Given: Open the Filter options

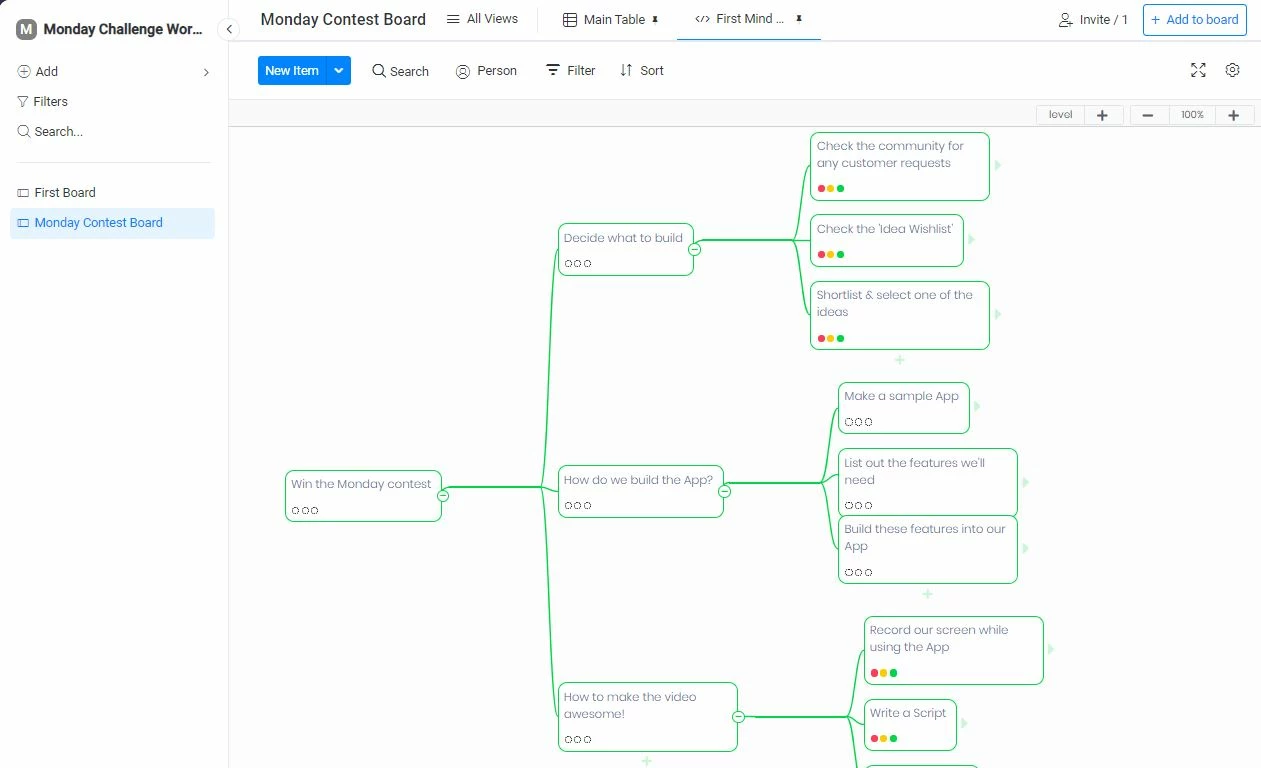Looking at the screenshot, I should [x=570, y=71].
